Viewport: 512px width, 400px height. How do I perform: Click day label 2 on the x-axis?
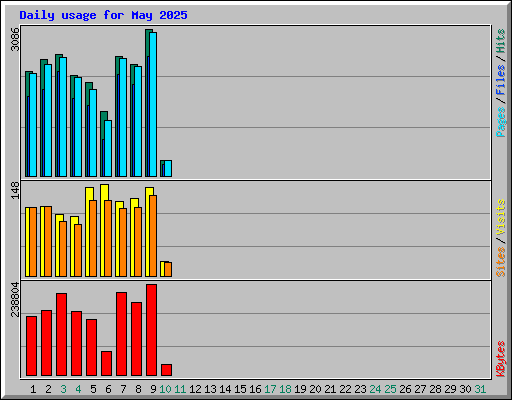48,389
